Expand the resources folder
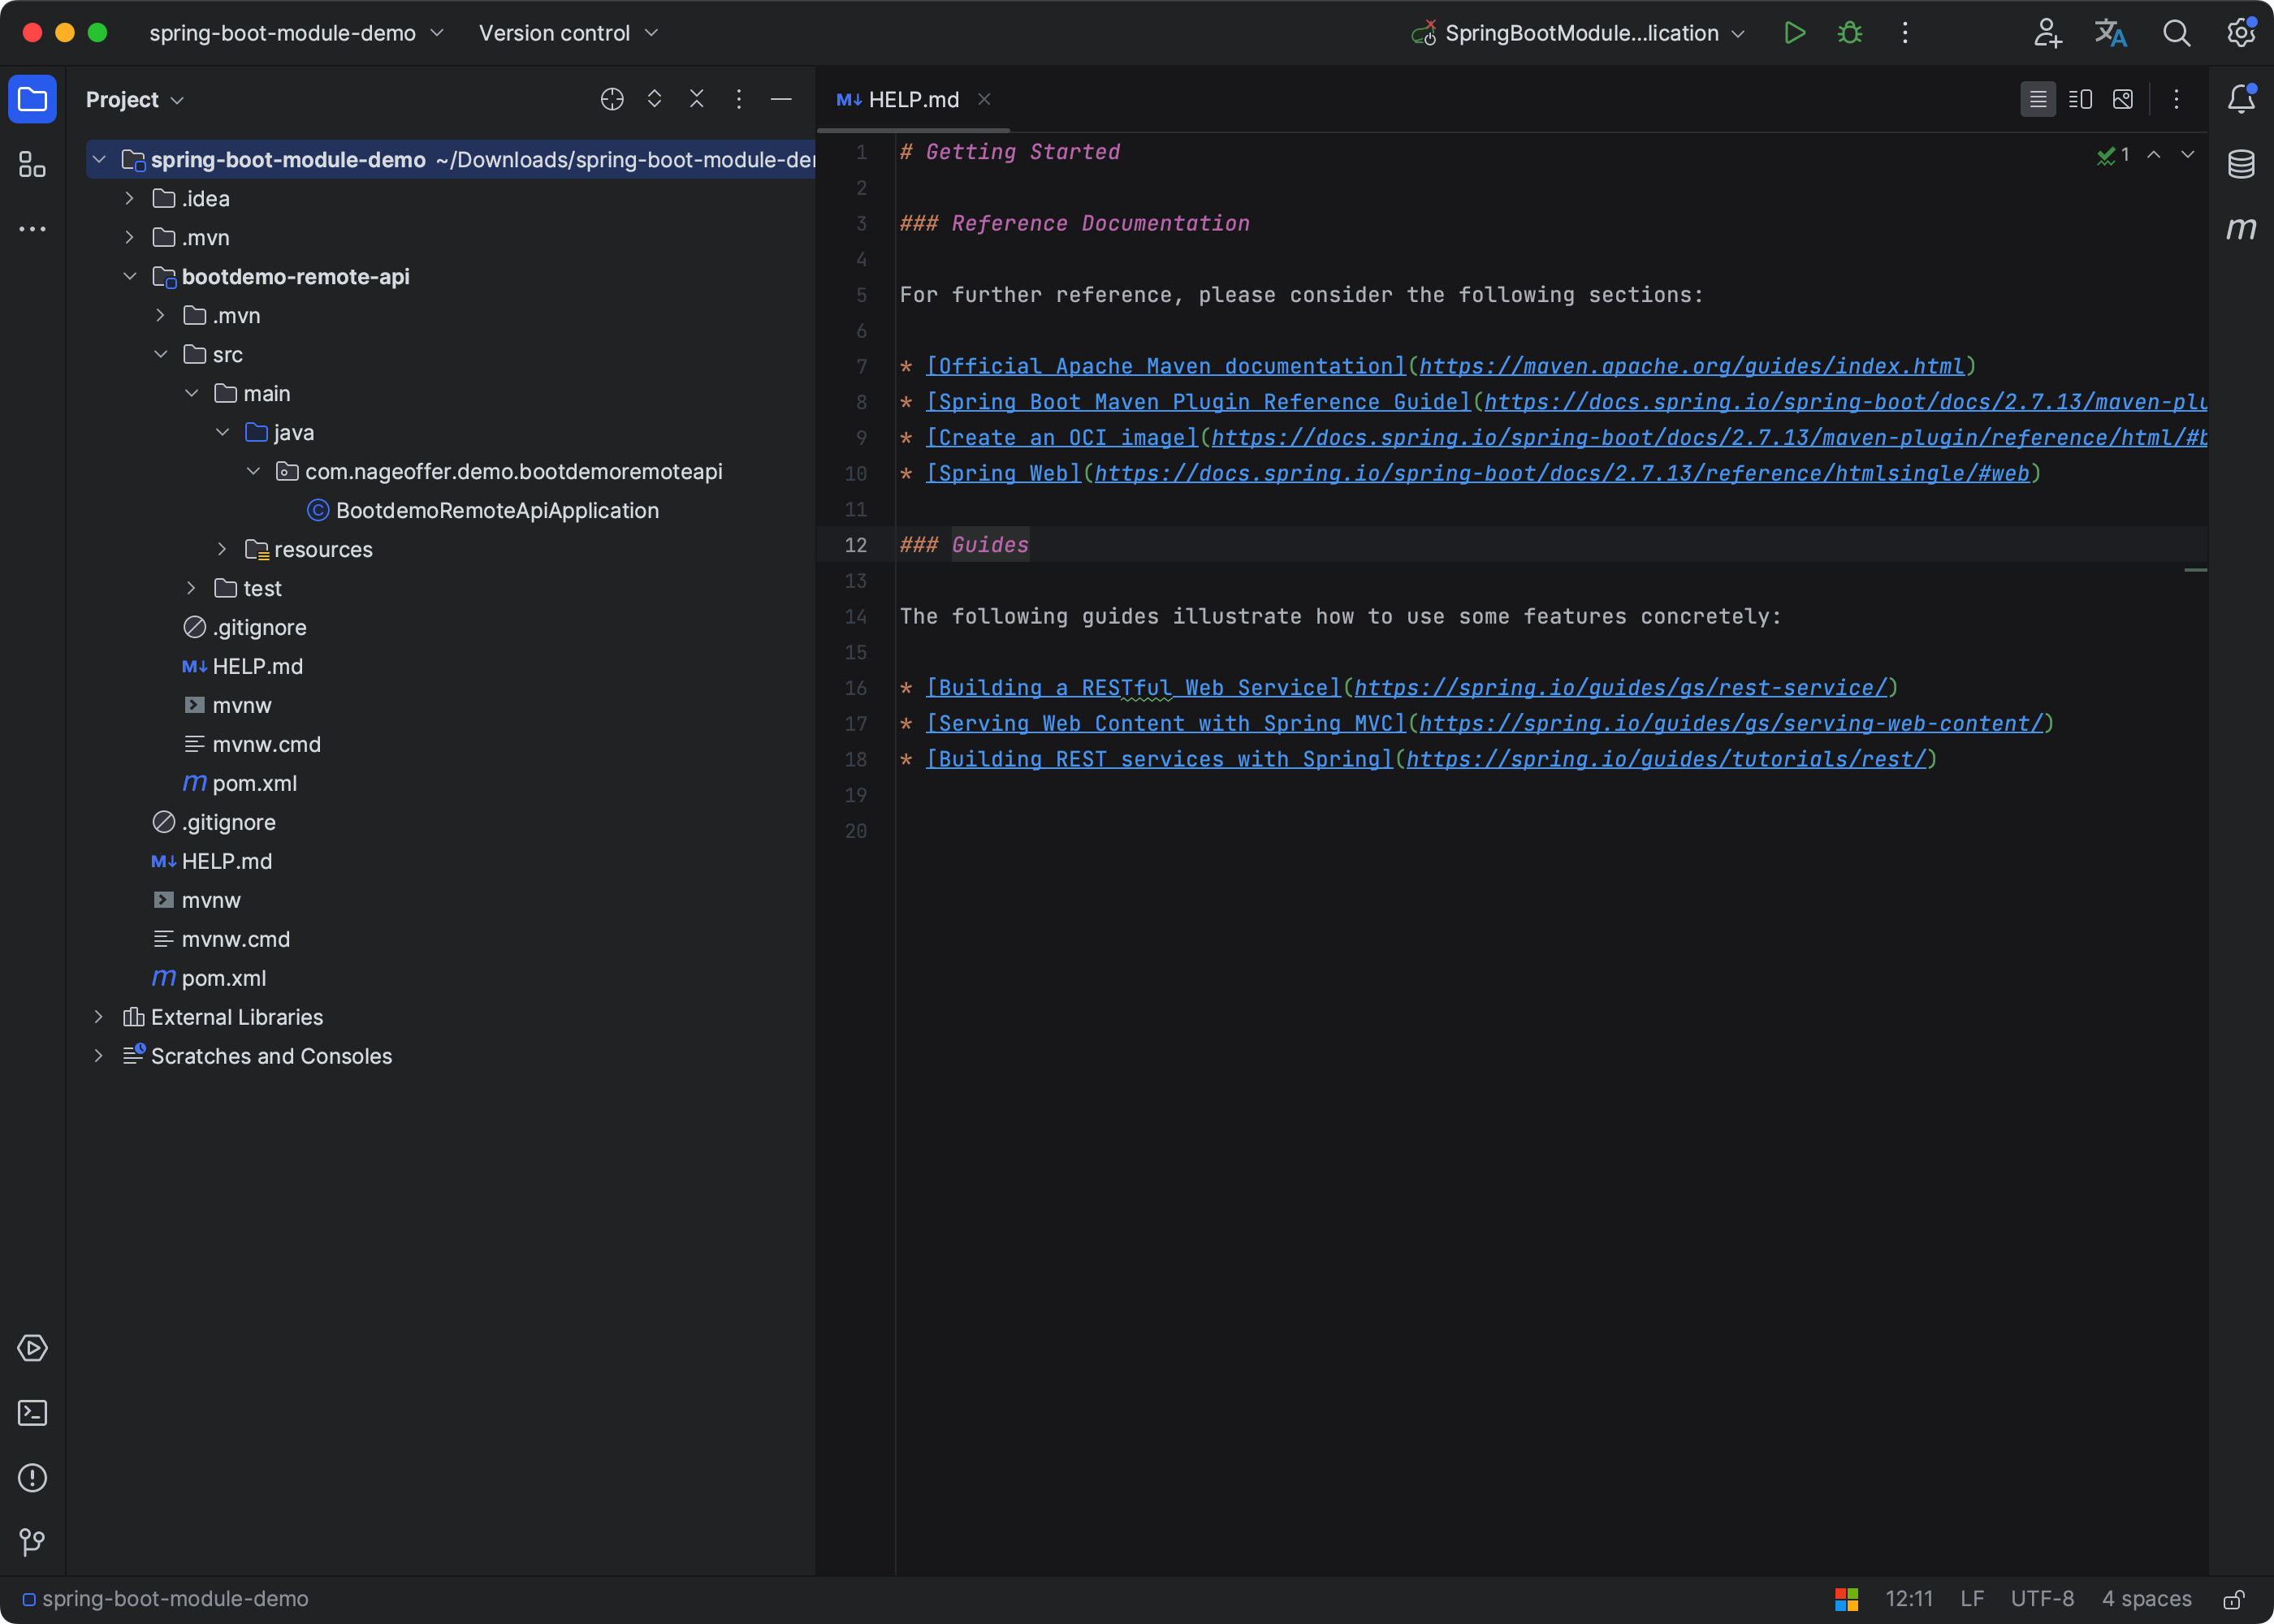Image resolution: width=2274 pixels, height=1624 pixels. [x=222, y=550]
